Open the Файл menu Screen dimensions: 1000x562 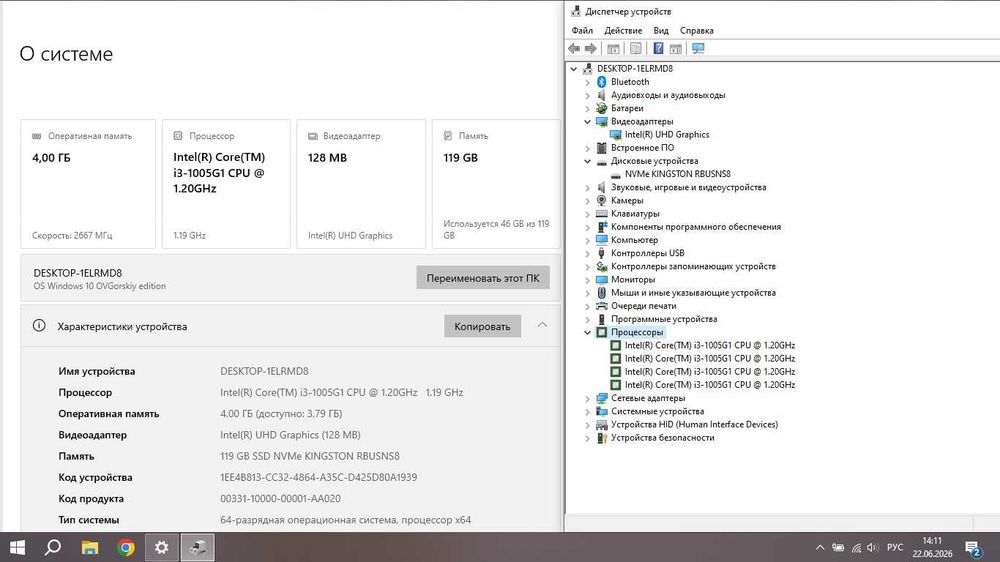click(x=582, y=31)
